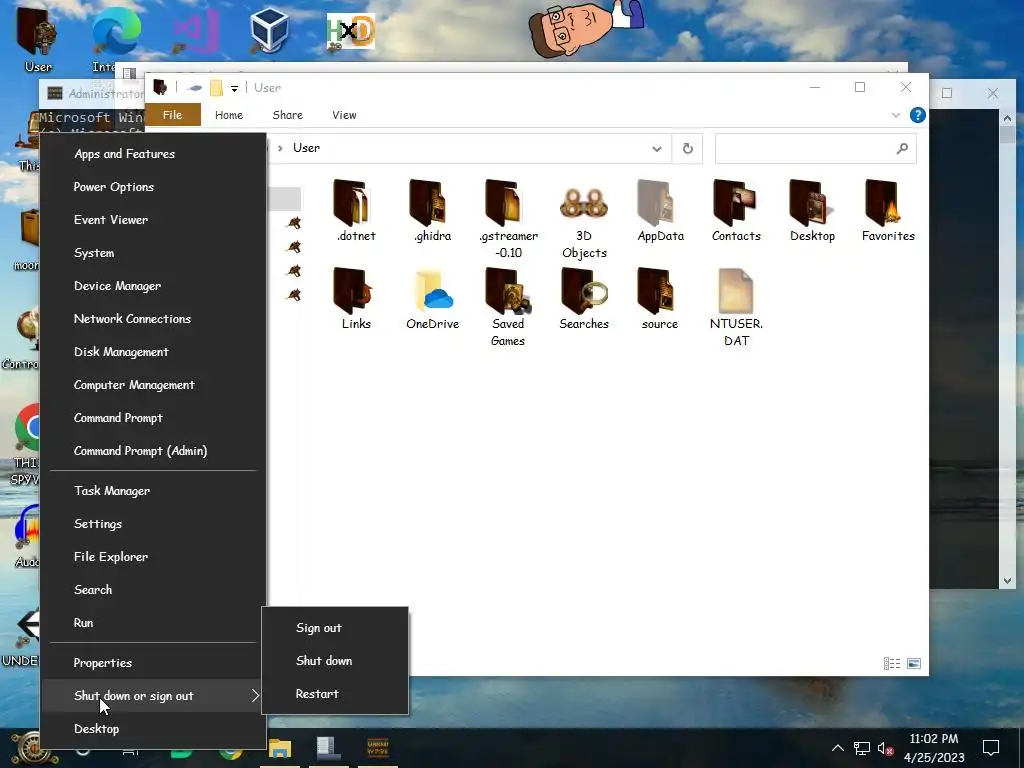Open the View ribbon tab
The height and width of the screenshot is (768, 1024).
[344, 115]
